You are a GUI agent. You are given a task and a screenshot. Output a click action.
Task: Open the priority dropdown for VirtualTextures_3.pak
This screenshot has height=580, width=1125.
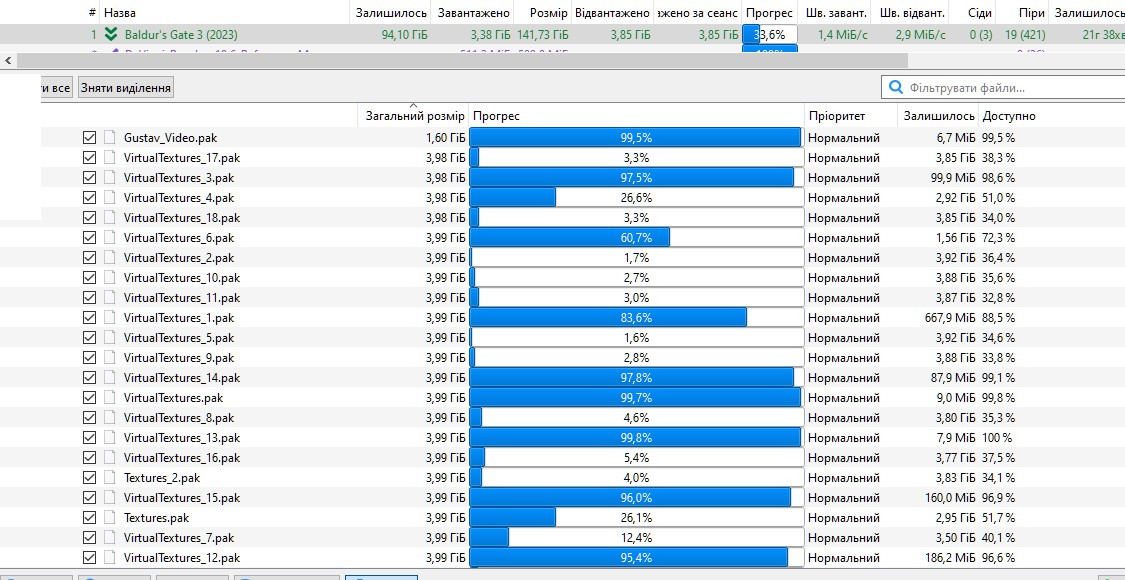pyautogui.click(x=850, y=178)
